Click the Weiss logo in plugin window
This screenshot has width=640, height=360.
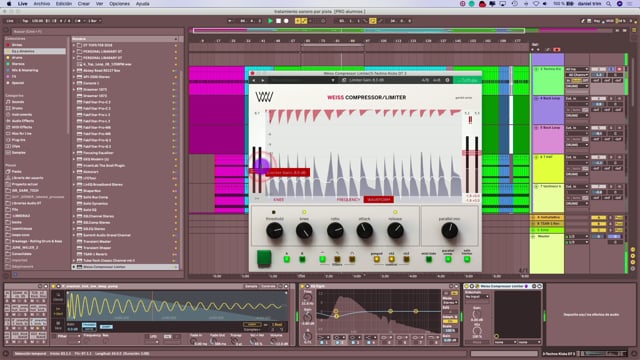[264, 97]
